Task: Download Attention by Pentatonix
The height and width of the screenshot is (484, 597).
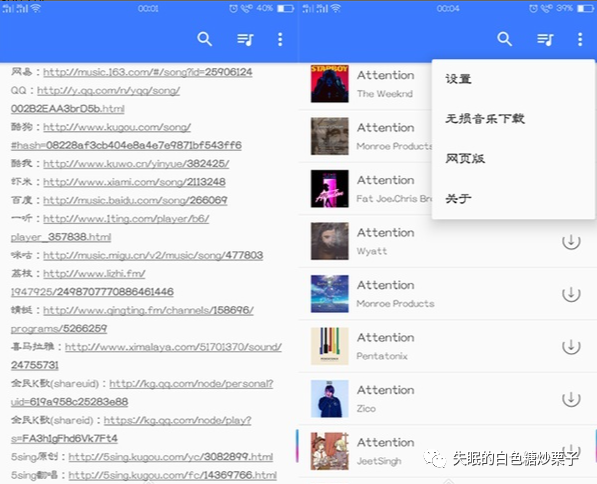Action: (571, 347)
